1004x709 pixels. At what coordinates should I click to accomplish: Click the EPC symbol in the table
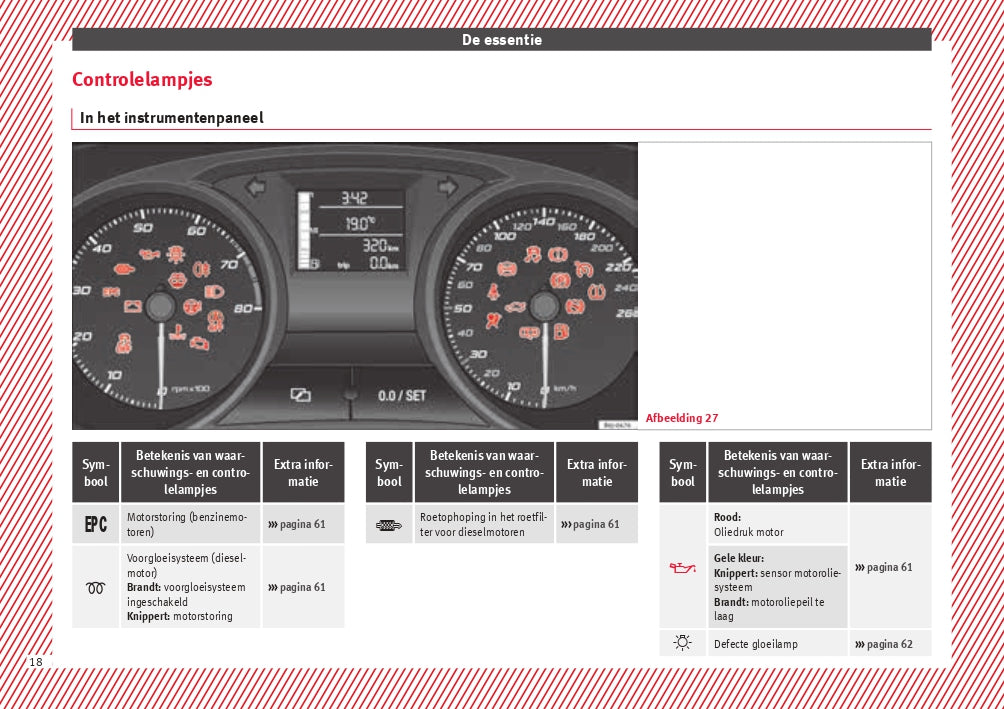96,524
